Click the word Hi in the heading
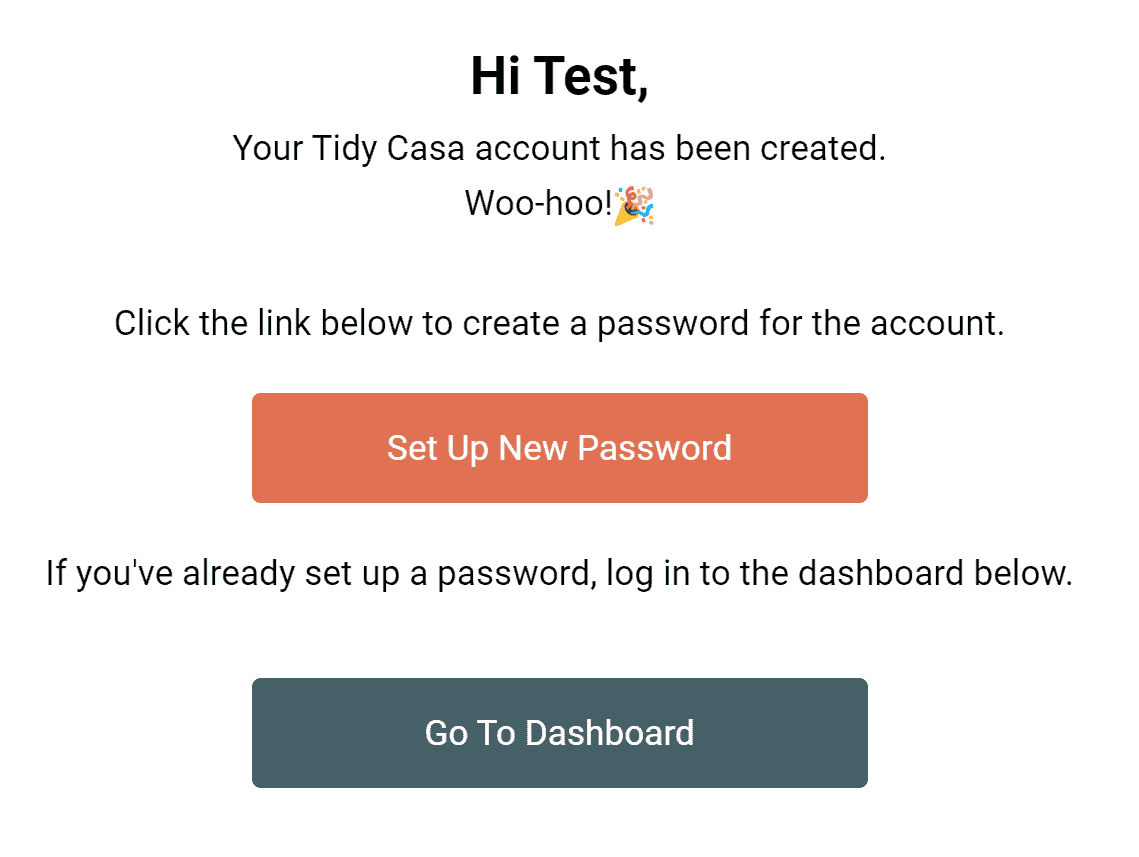Viewport: 1139px width, 857px height. coord(496,76)
